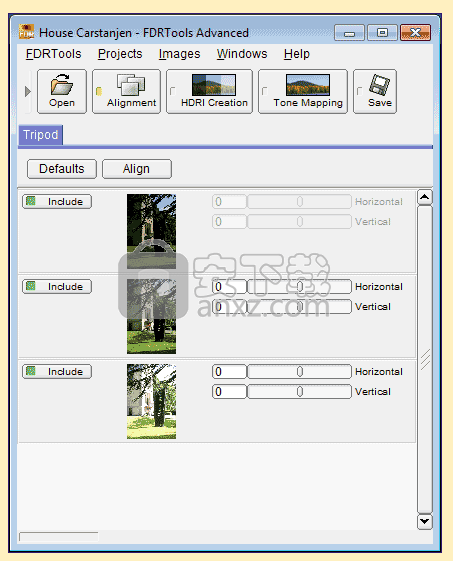The height and width of the screenshot is (561, 453).
Task: Click the first image's Horizontal offset field
Action: 229,202
